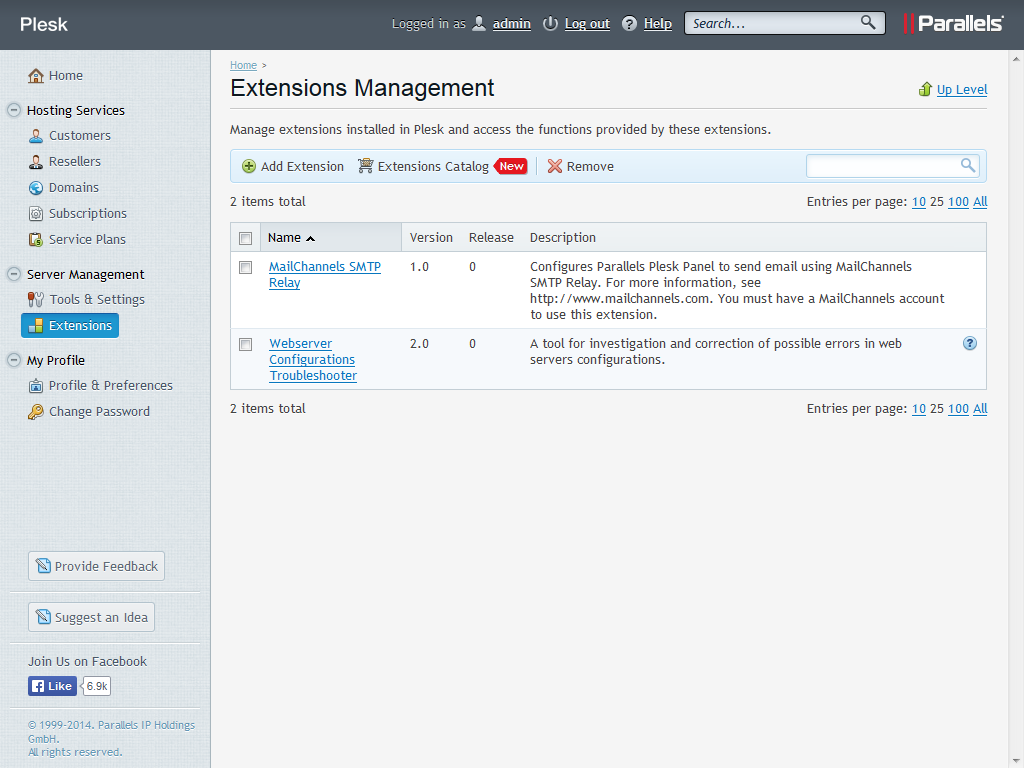Click the Extensions Catalog toolbar button
This screenshot has width=1024, height=768.
[442, 167]
